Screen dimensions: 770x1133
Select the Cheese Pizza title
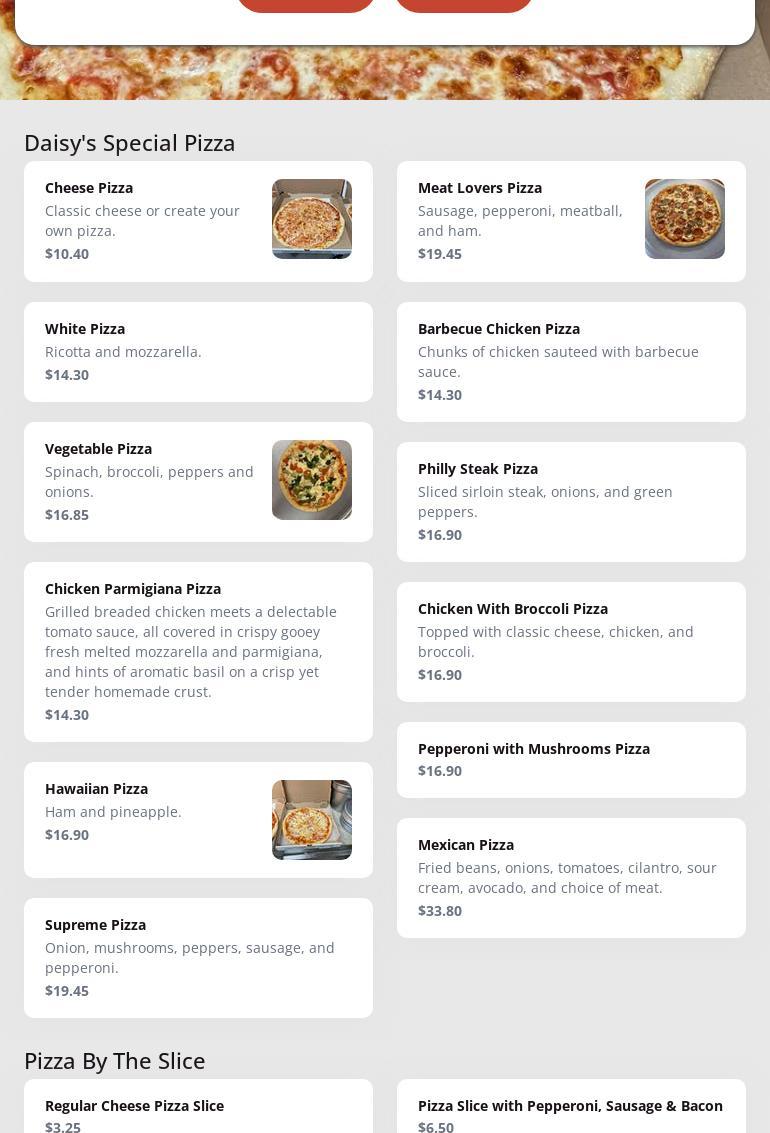pyautogui.click(x=89, y=188)
